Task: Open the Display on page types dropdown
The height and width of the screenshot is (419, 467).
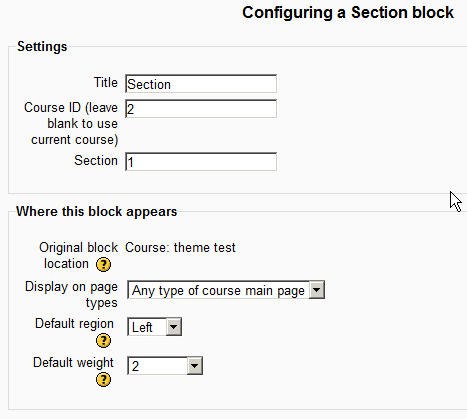Action: tap(226, 290)
